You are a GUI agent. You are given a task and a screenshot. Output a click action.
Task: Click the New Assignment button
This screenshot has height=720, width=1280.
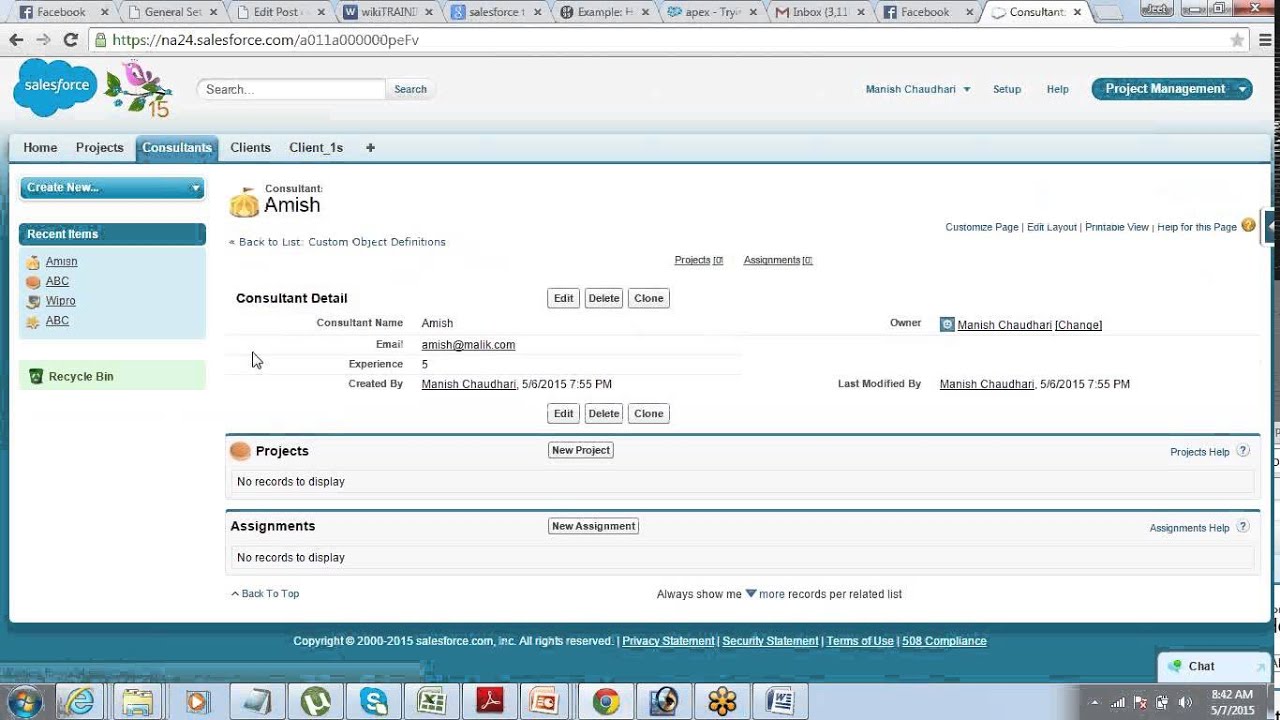pyautogui.click(x=593, y=526)
